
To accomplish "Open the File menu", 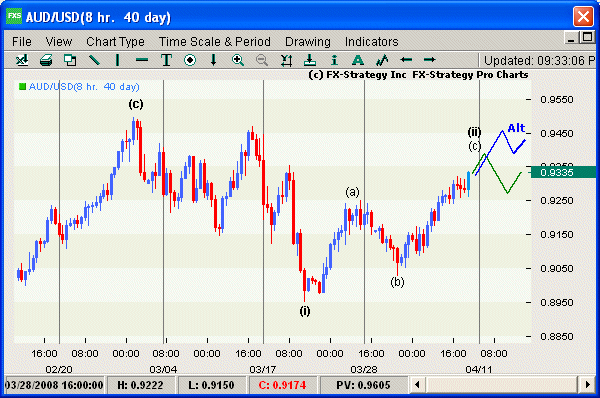I will point(22,41).
